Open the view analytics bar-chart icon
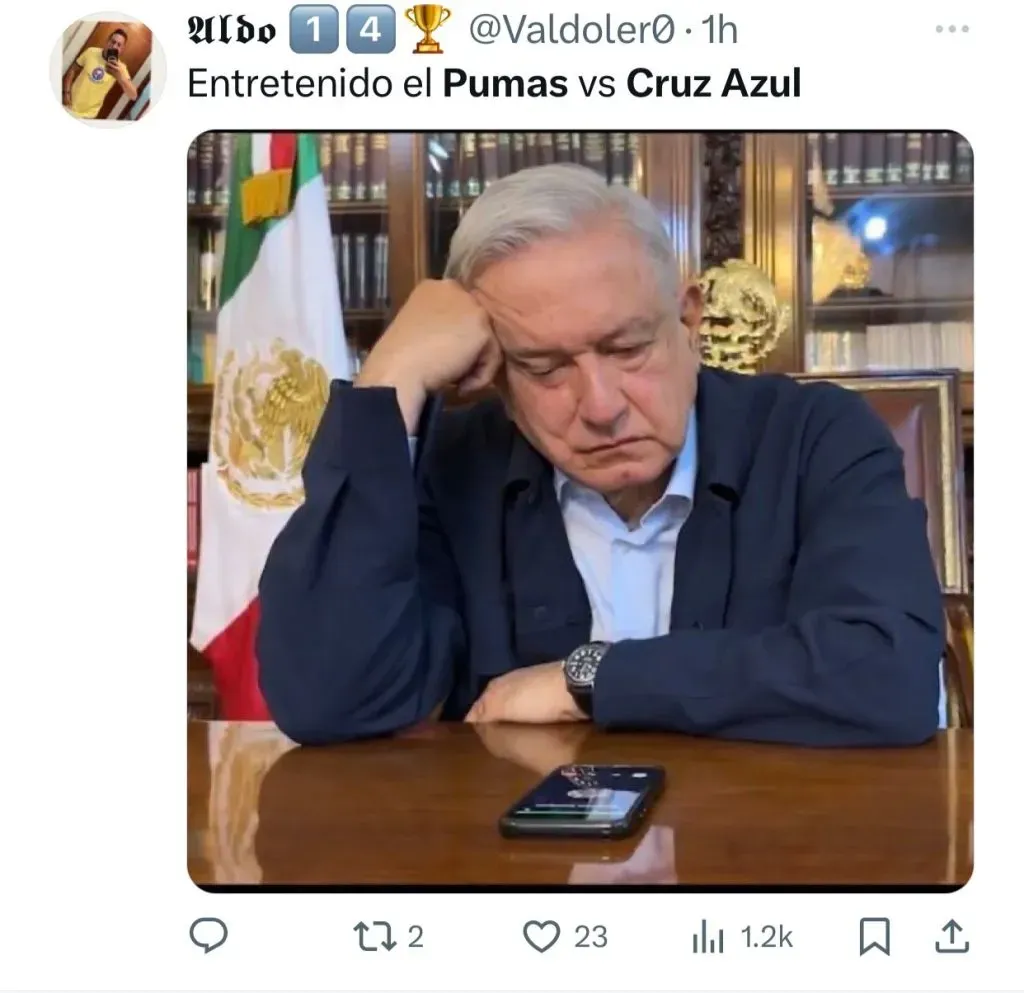The height and width of the screenshot is (993, 1024). (x=708, y=936)
